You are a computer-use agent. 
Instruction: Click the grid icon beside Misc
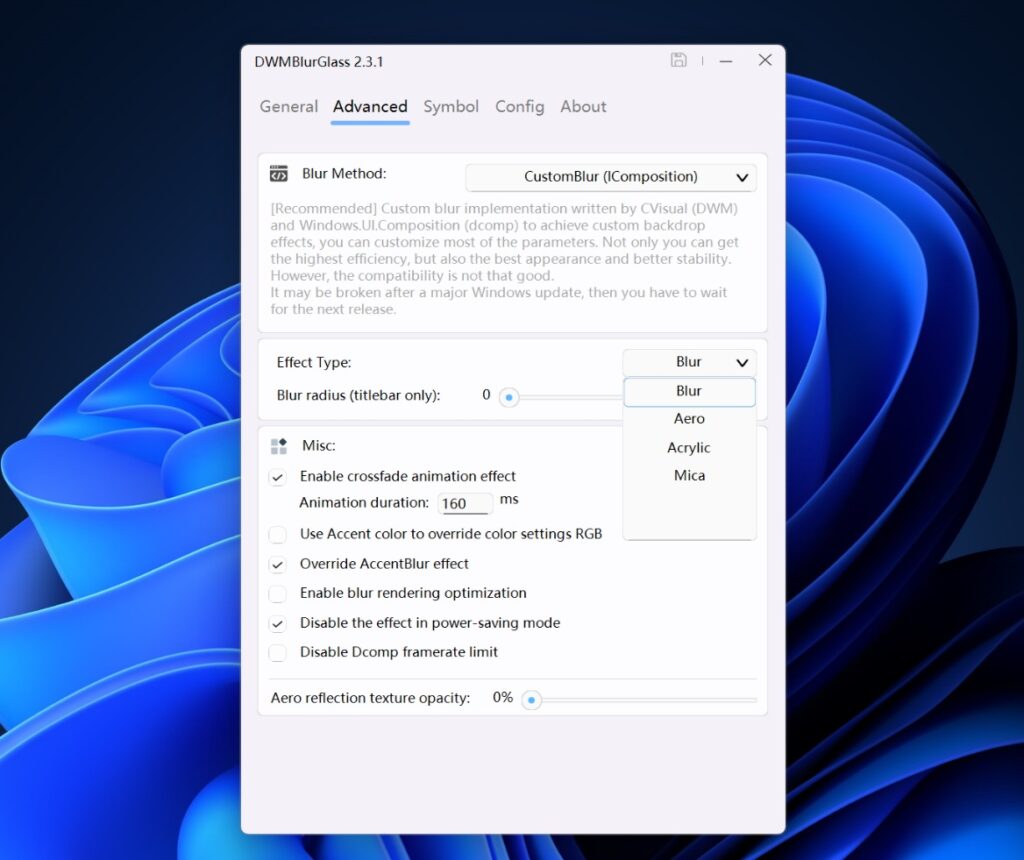[280, 445]
